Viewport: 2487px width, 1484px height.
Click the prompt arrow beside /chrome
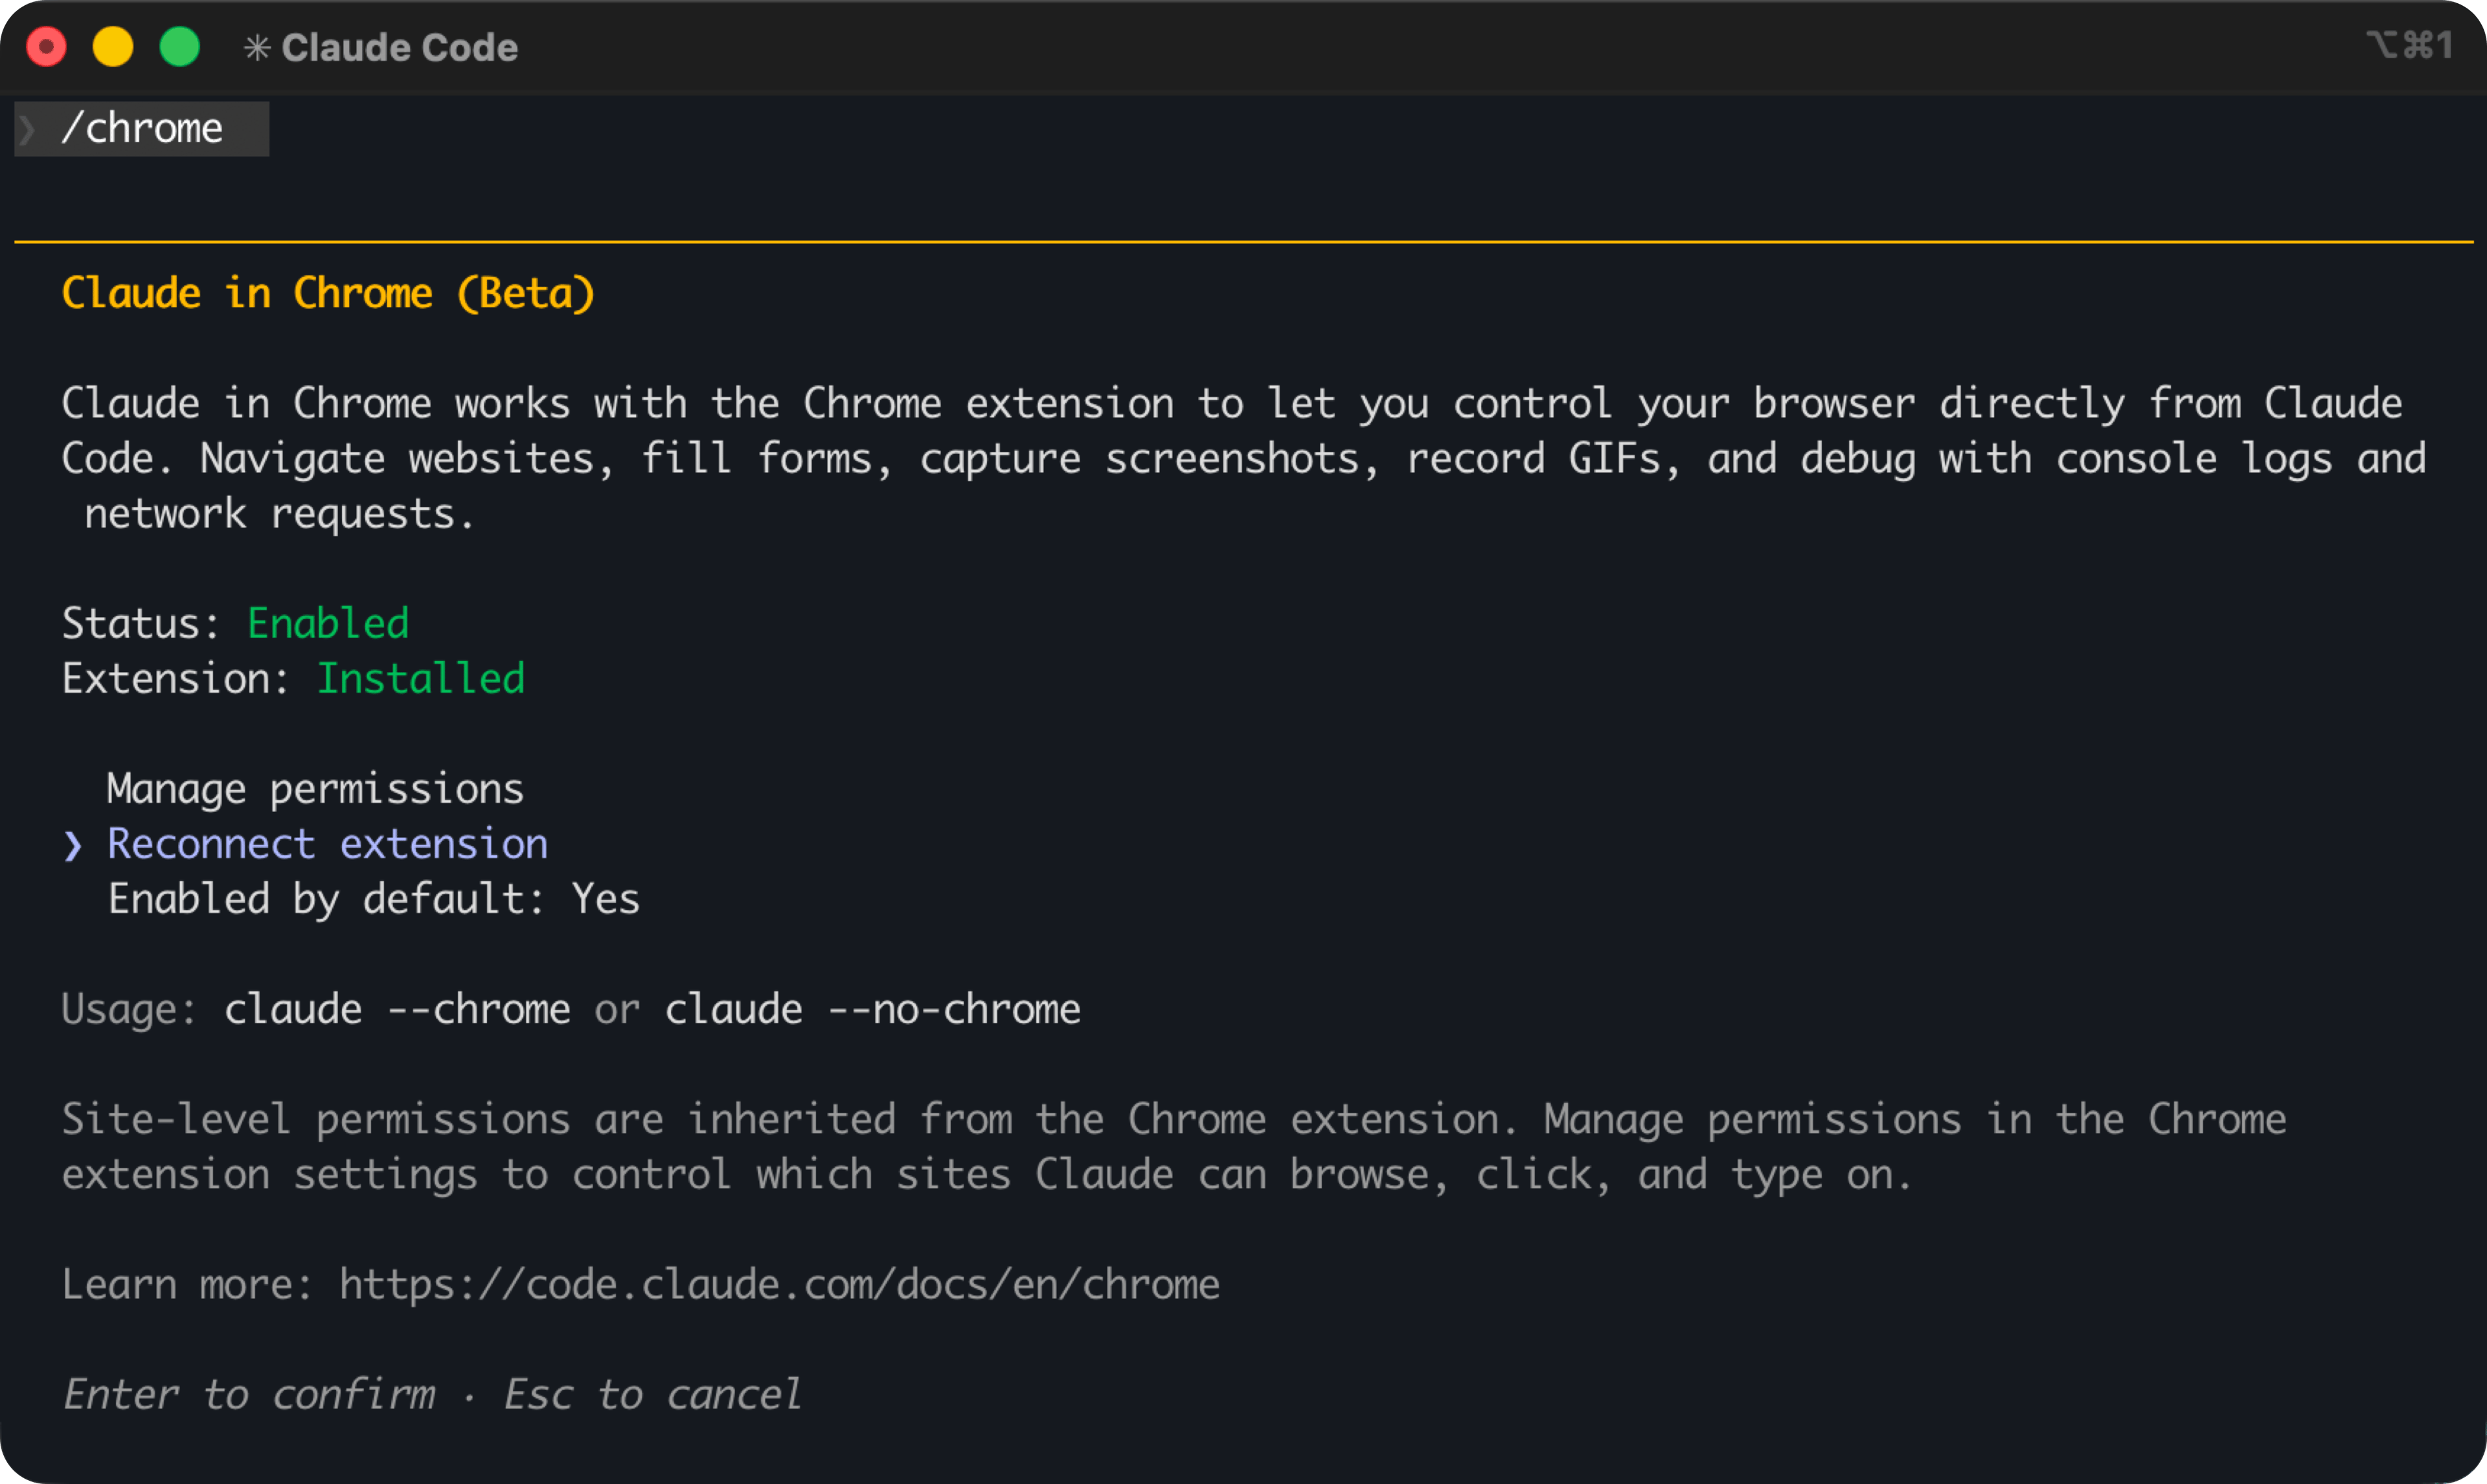pyautogui.click(x=27, y=128)
